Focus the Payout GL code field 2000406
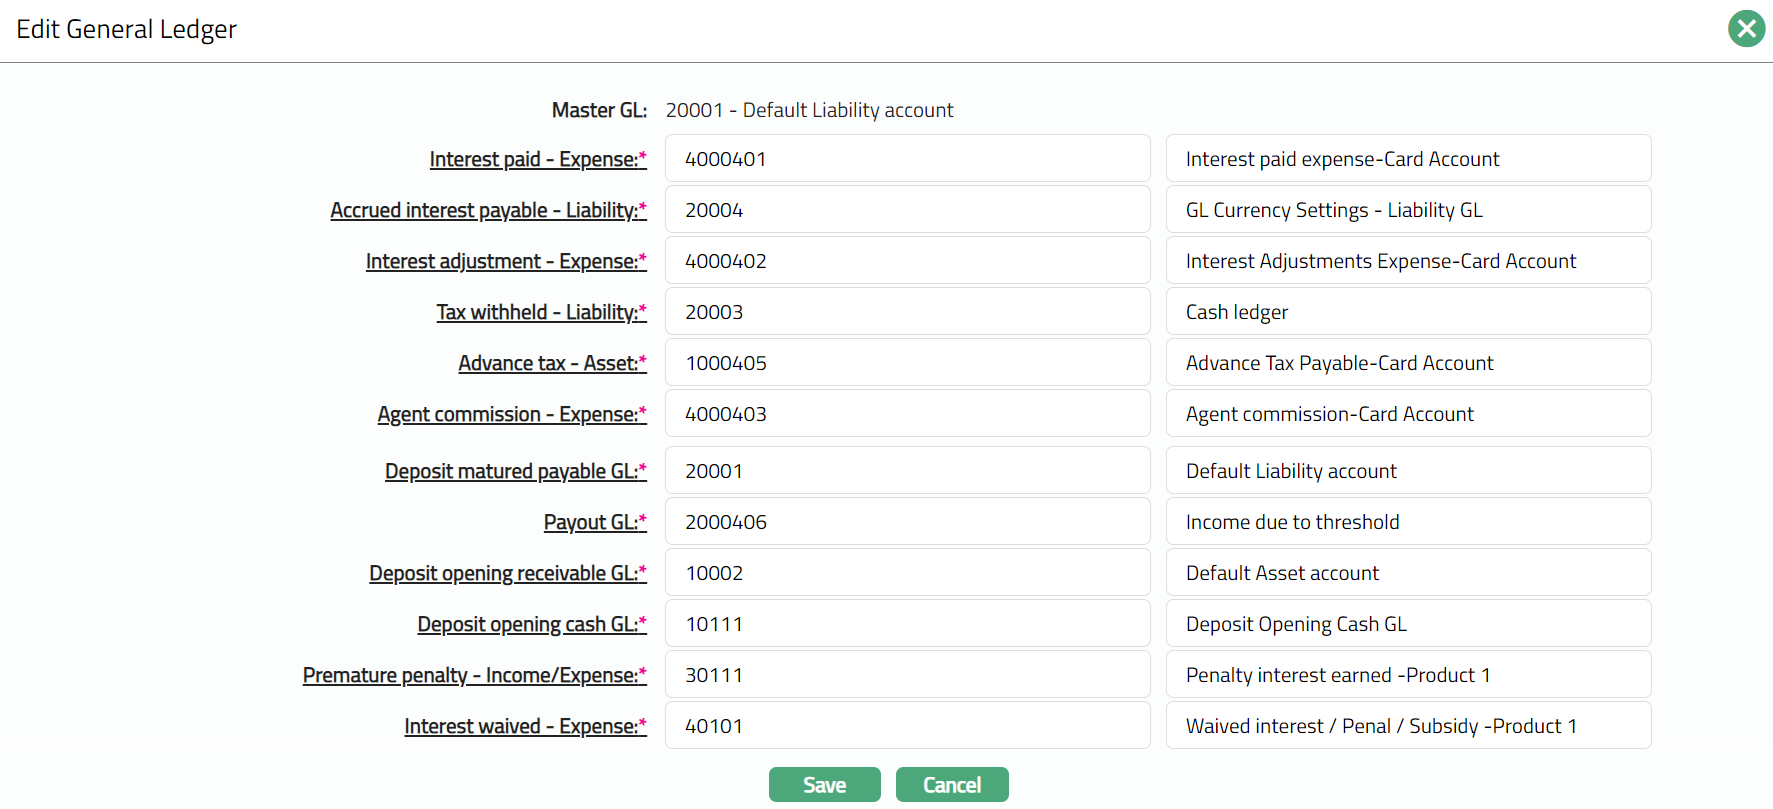 click(907, 522)
